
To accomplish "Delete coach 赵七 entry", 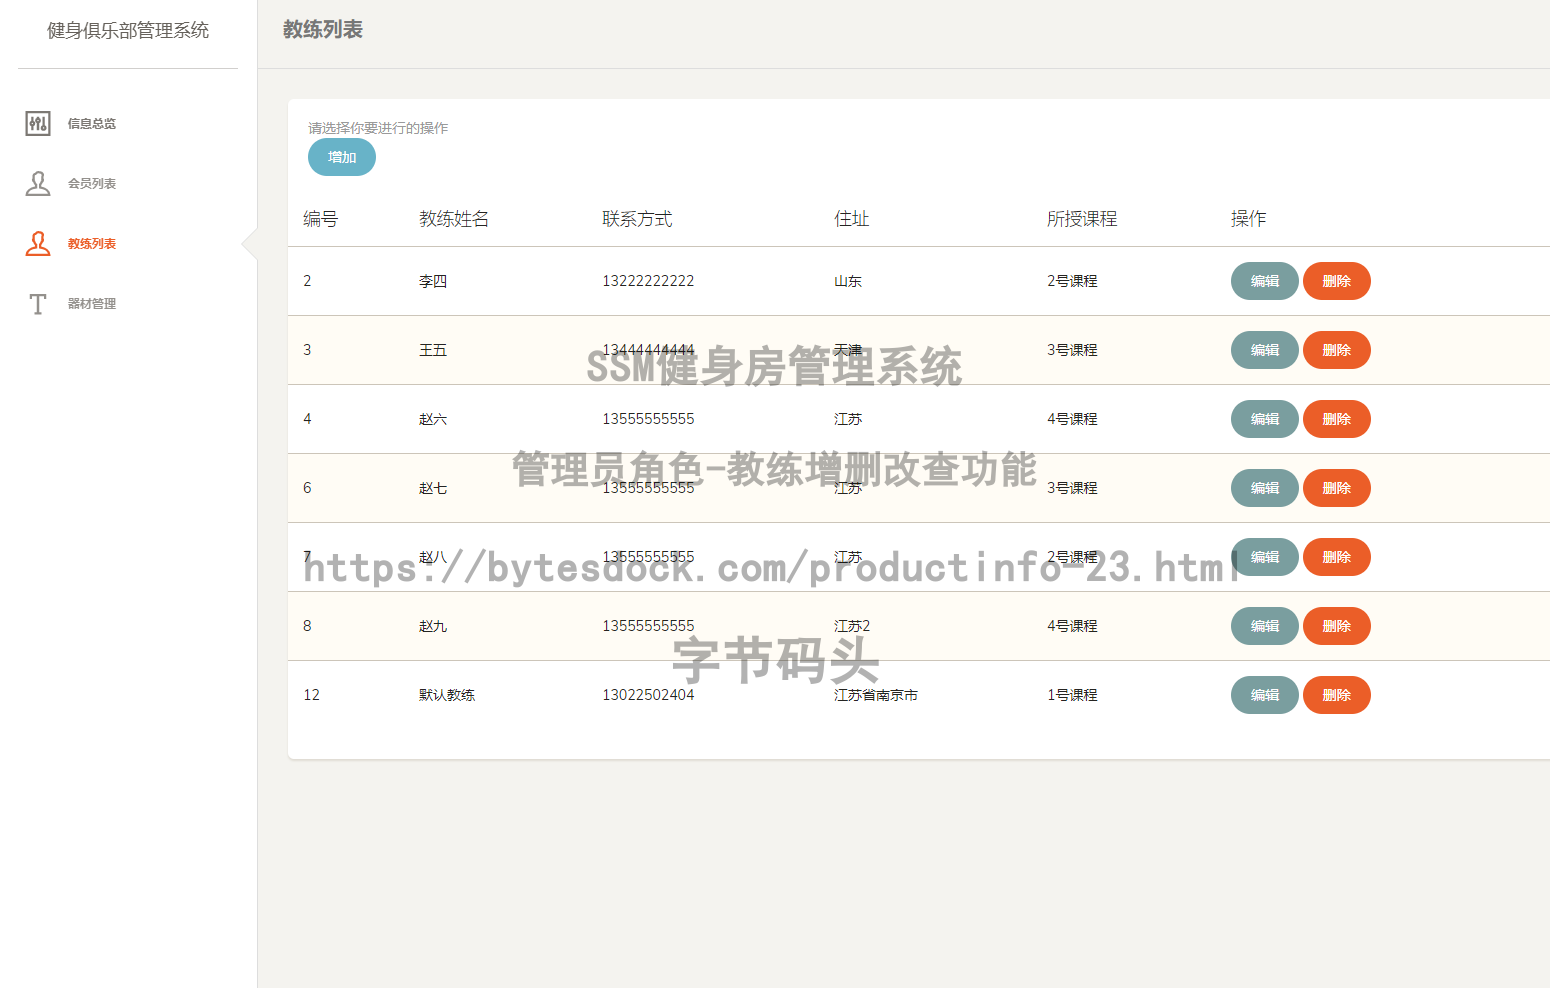I will click(x=1336, y=488).
